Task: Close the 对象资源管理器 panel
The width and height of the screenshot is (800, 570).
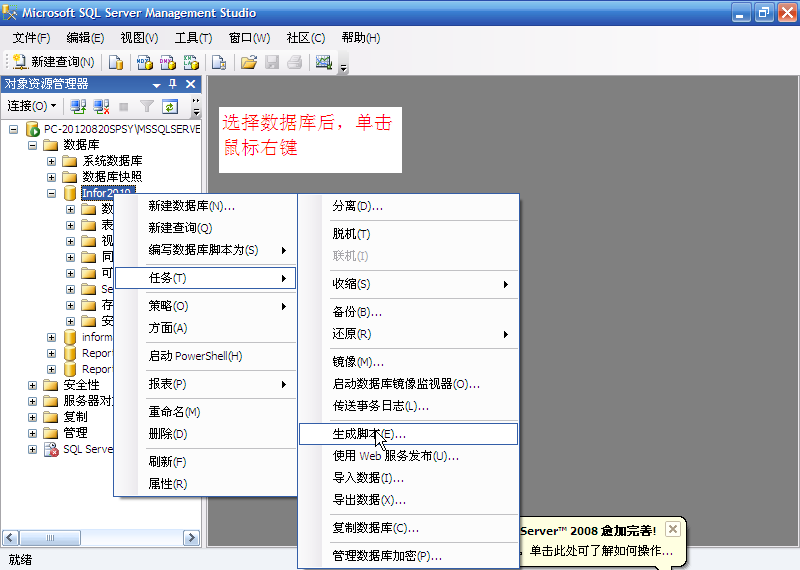Action: click(190, 84)
